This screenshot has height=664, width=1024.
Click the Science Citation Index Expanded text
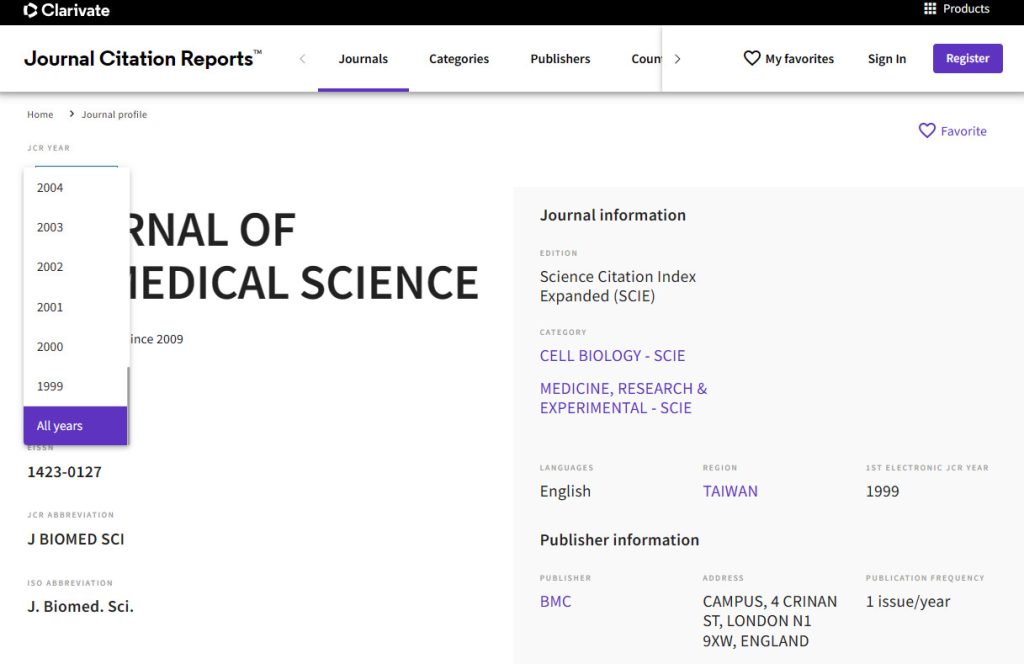617,286
